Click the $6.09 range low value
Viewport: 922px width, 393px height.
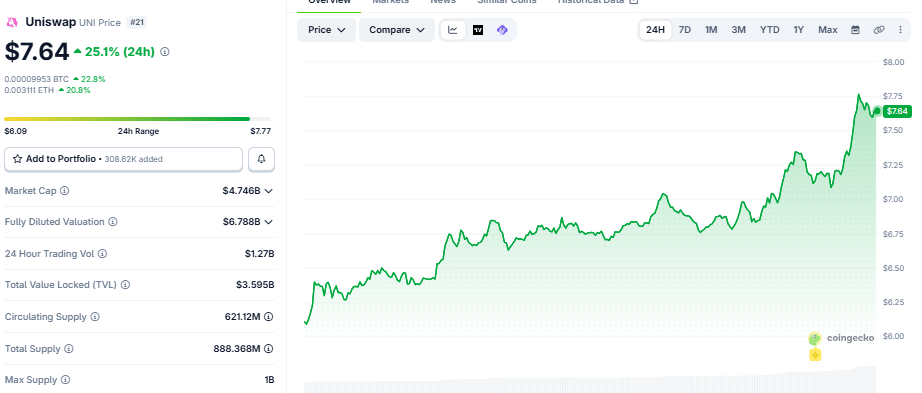click(15, 131)
